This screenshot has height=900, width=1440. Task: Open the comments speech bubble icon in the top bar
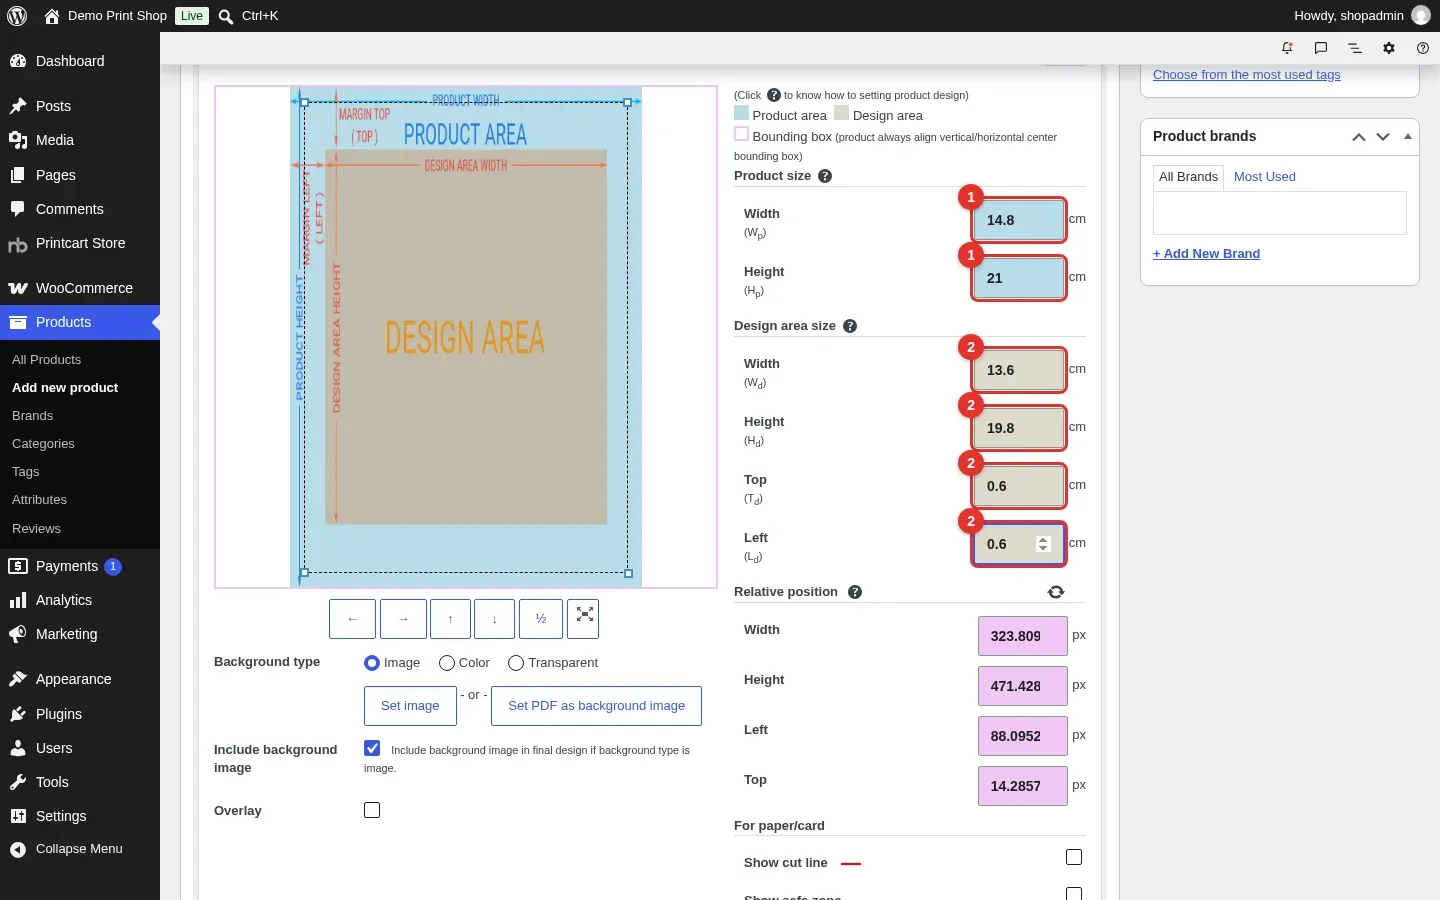1321,48
